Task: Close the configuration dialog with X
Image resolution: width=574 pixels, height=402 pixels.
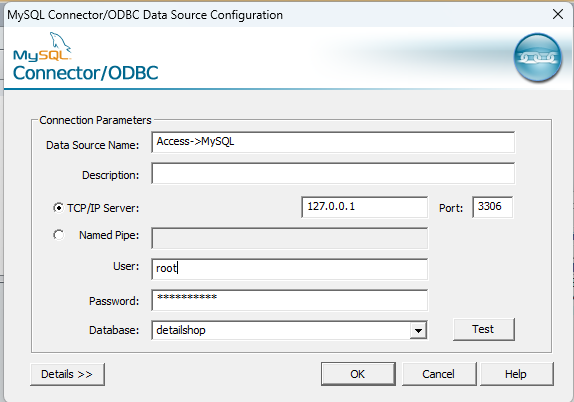Action: point(558,14)
